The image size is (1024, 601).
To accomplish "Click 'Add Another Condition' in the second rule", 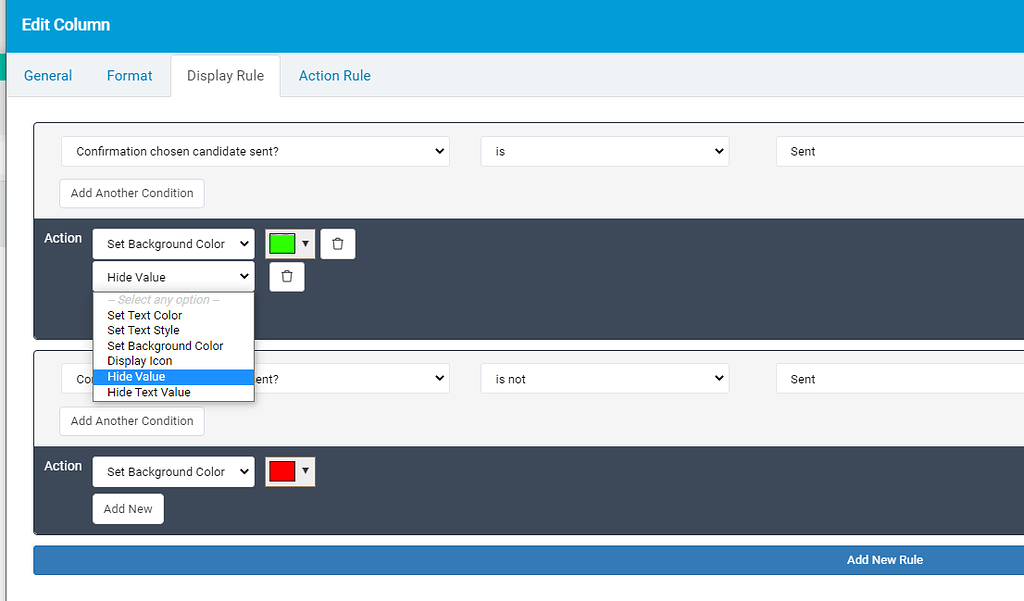I will (131, 421).
